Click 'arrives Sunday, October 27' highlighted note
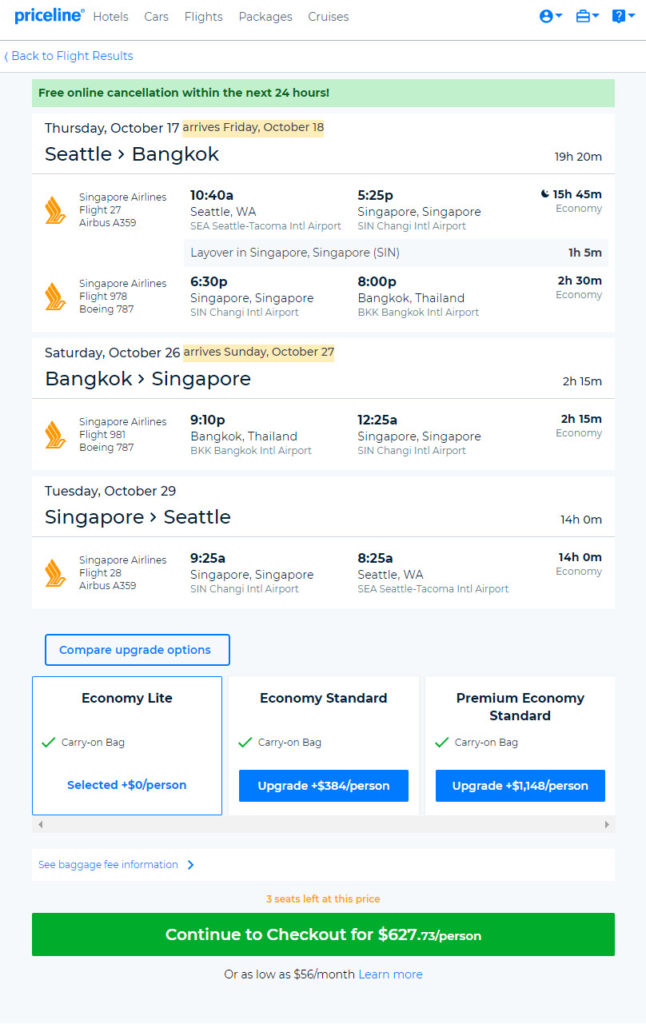Viewport: 646px width, 1024px height. [x=258, y=352]
